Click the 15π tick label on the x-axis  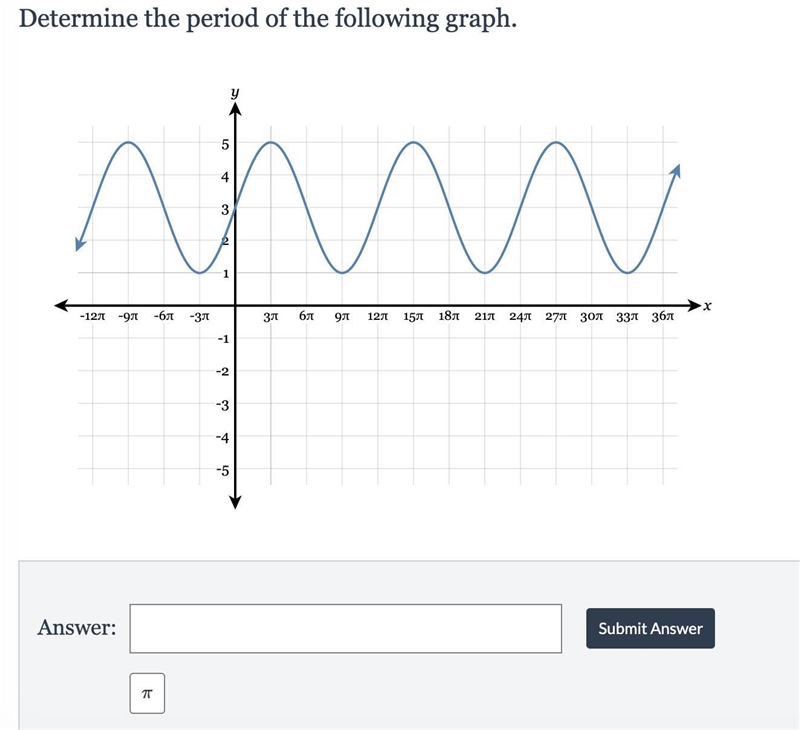point(413,317)
